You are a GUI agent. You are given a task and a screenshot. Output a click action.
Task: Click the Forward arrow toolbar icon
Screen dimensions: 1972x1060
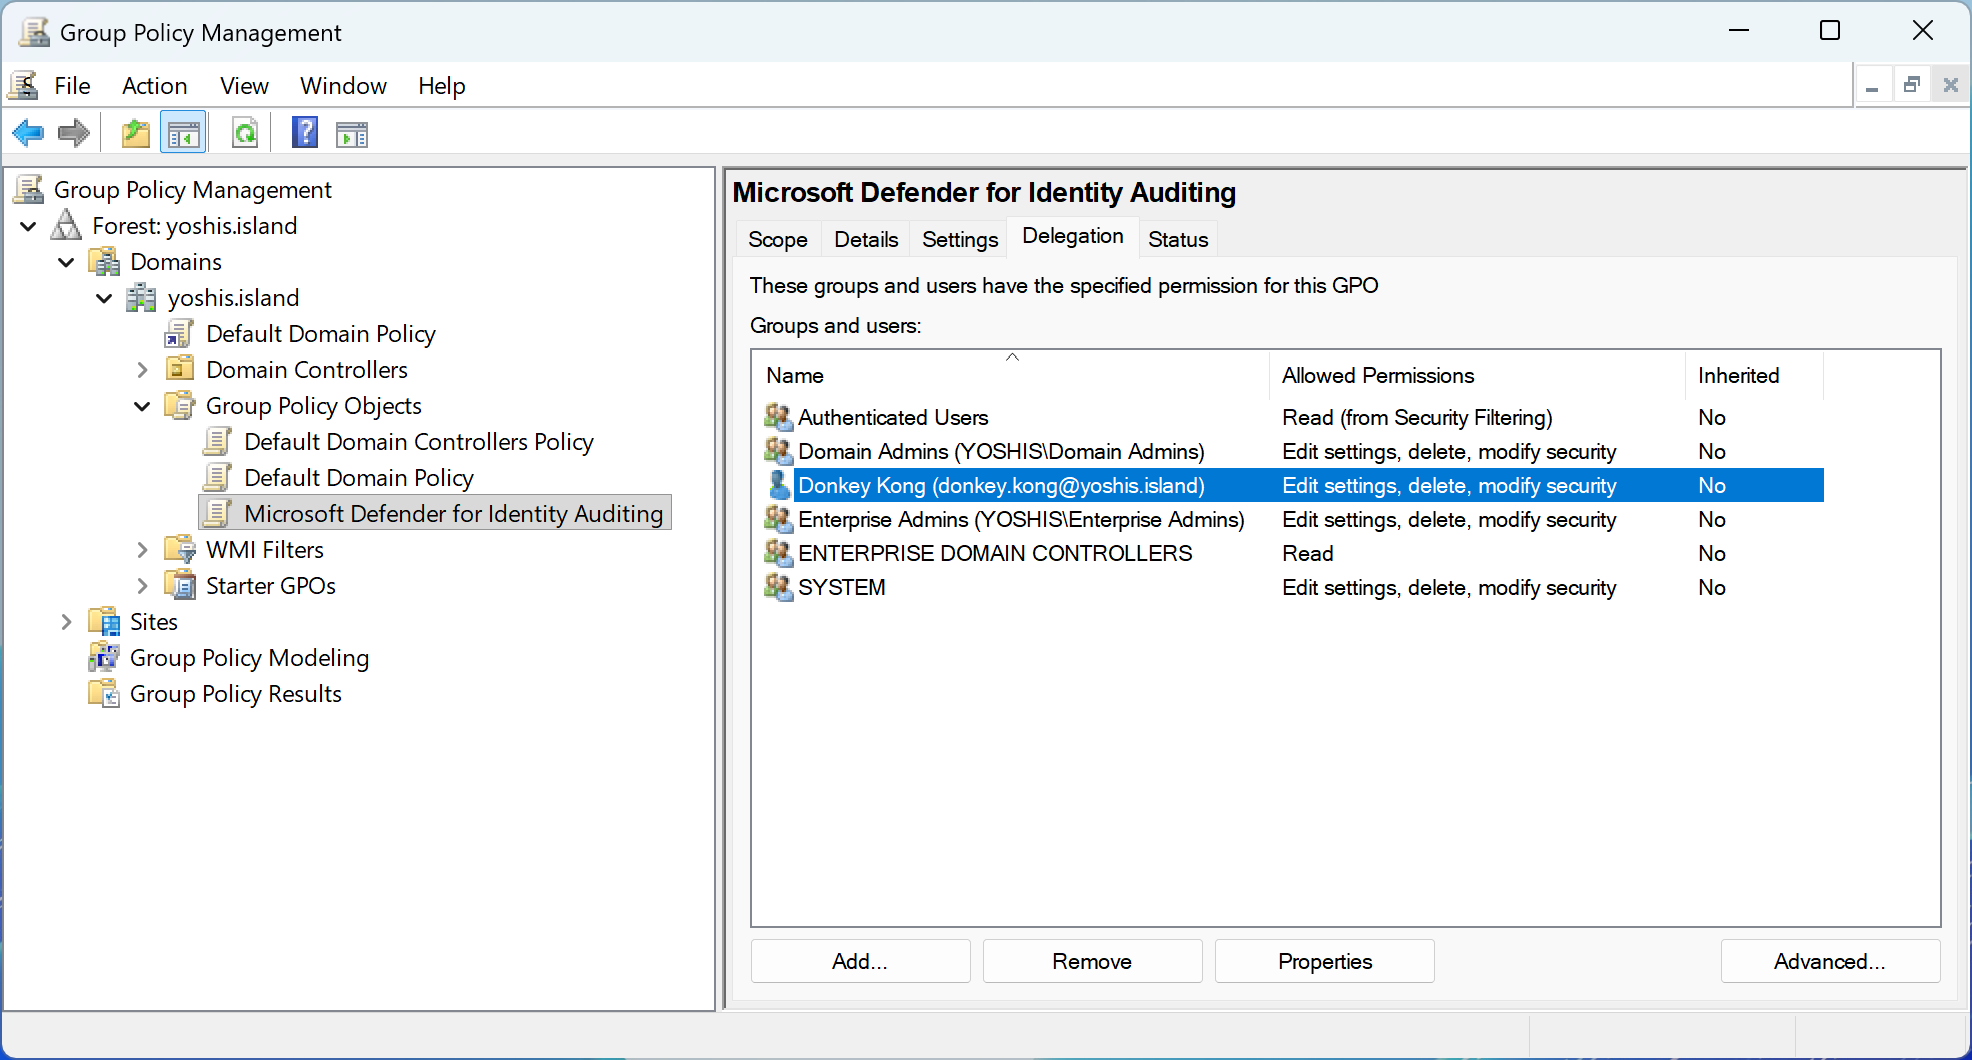point(74,133)
